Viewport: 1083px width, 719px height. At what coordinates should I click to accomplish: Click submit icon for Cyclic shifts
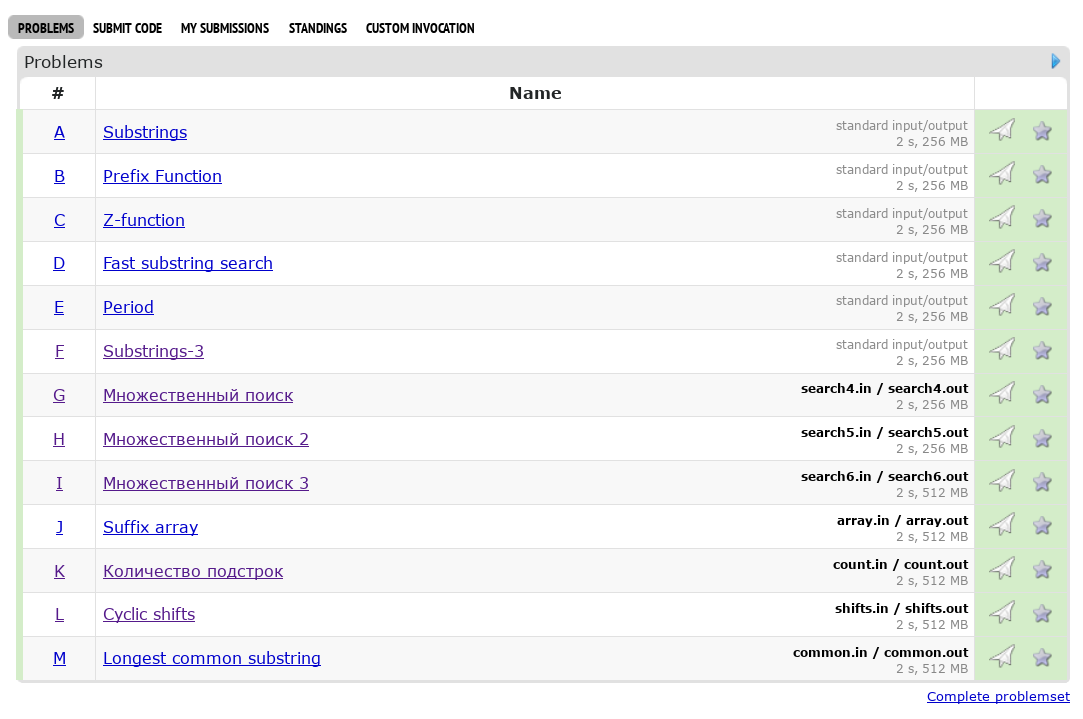1001,613
